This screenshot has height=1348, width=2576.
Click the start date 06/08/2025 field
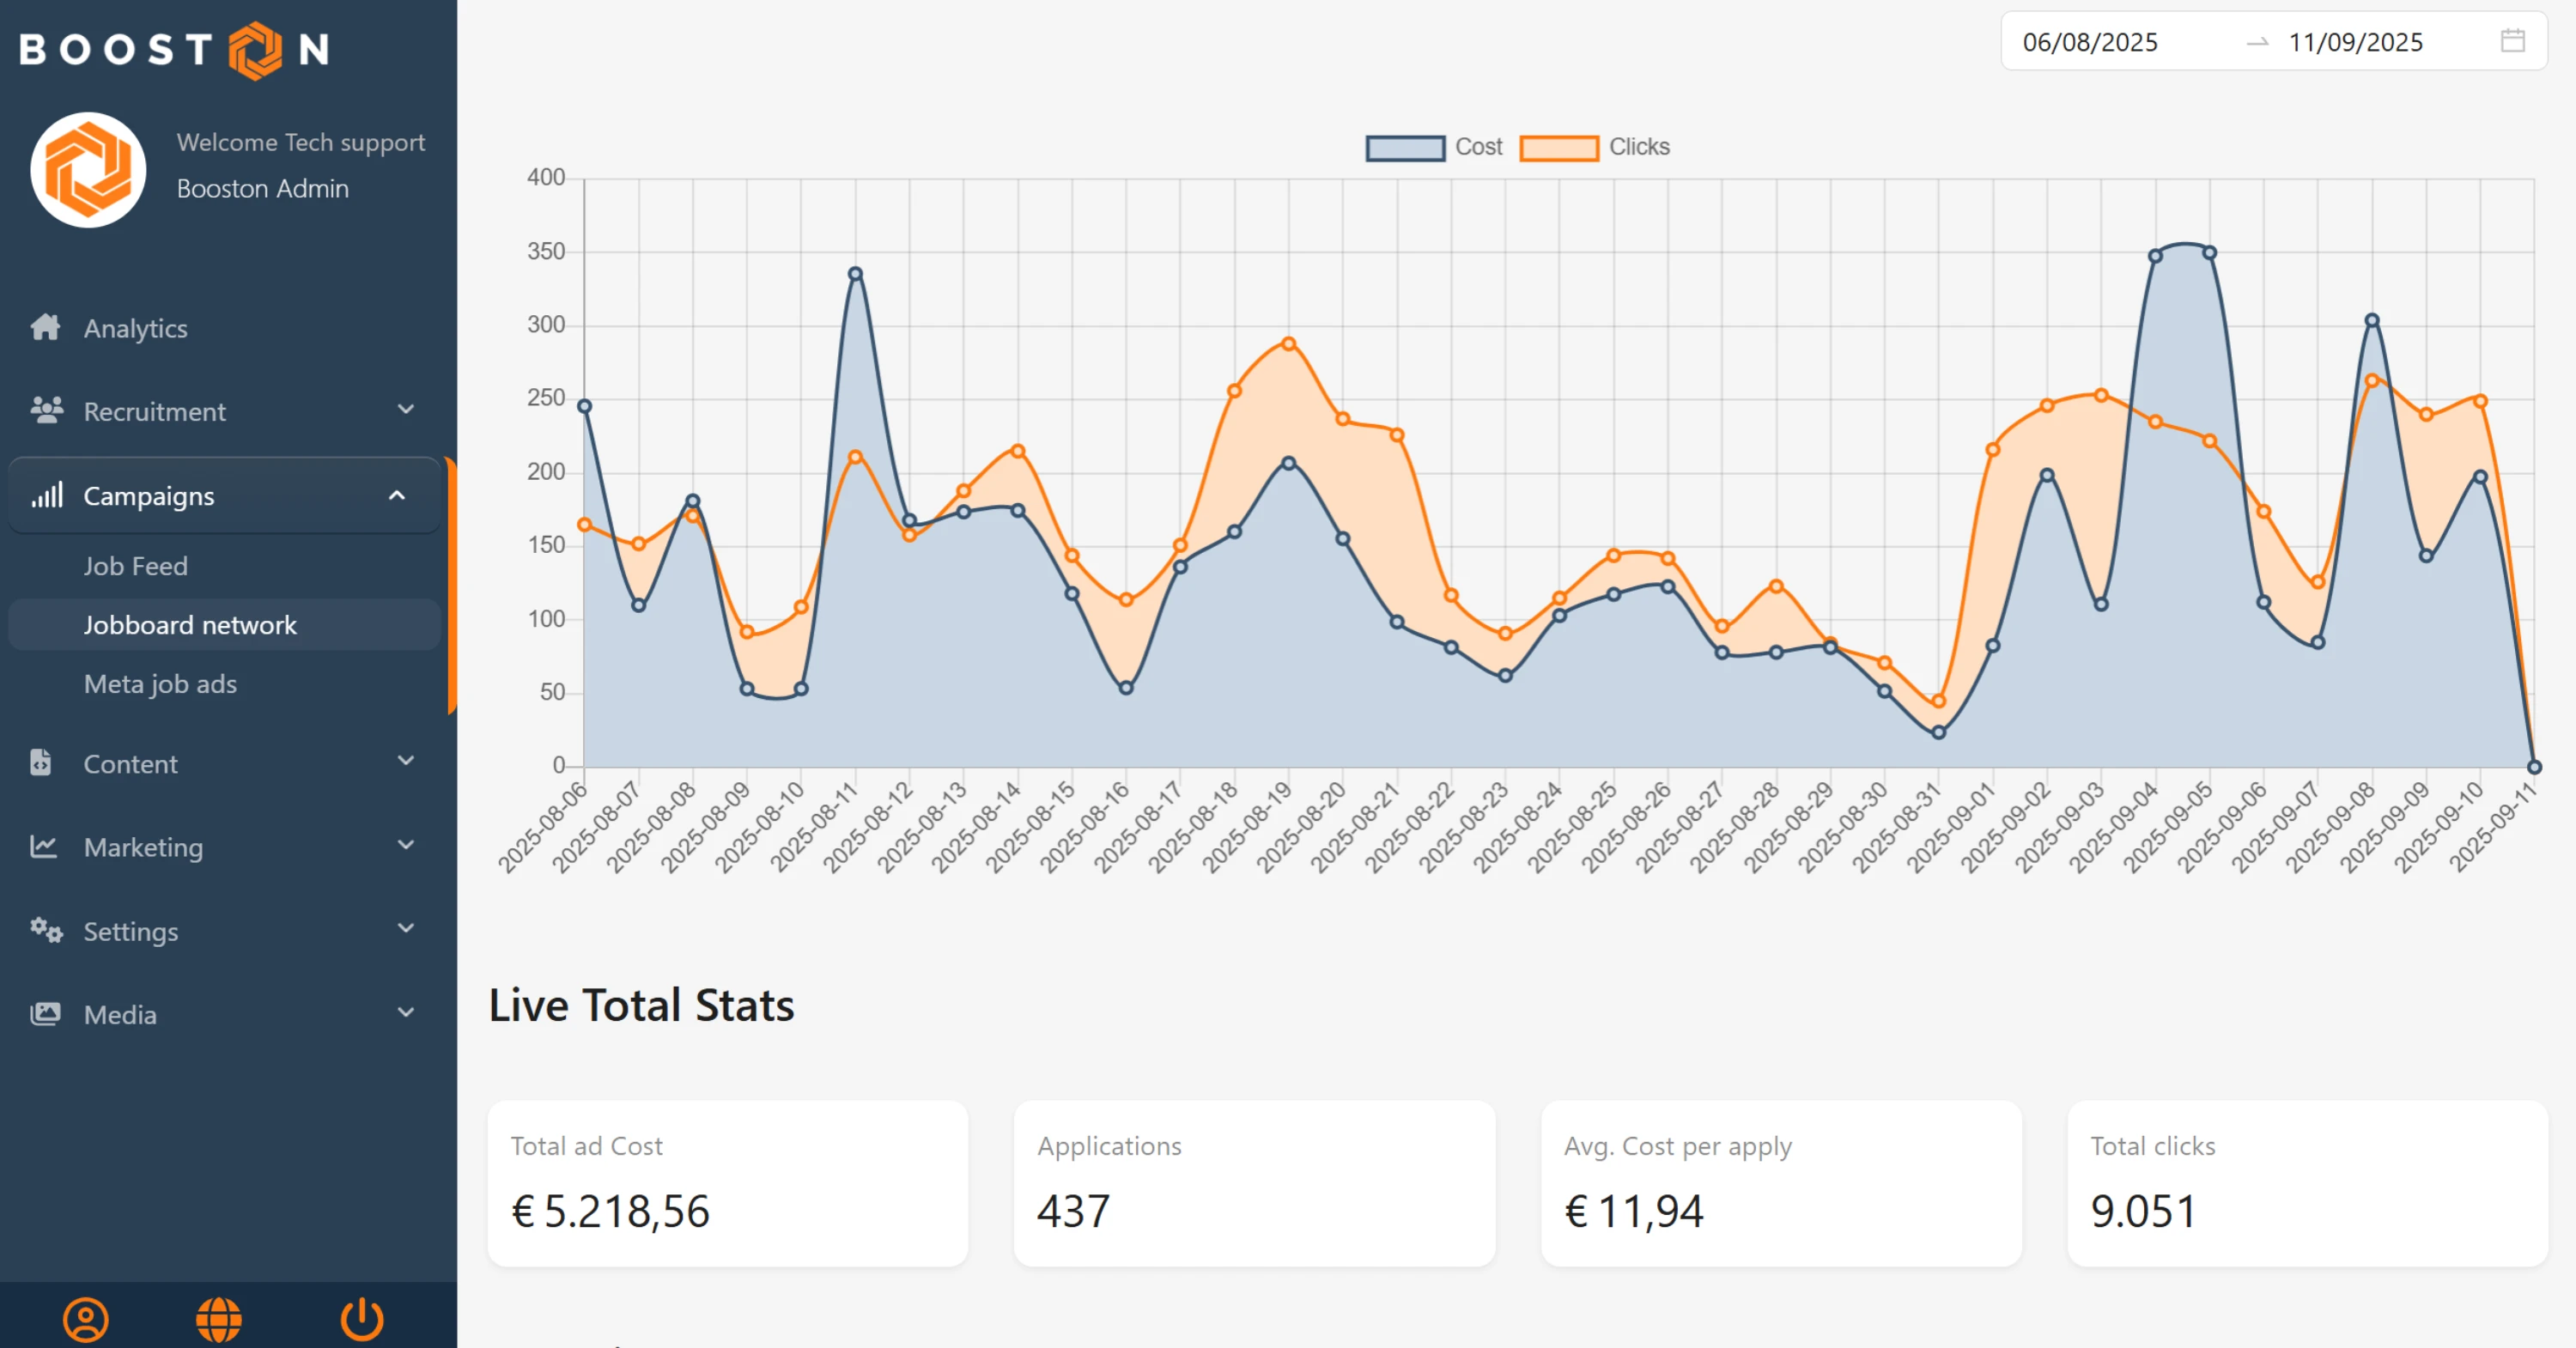pos(2090,42)
